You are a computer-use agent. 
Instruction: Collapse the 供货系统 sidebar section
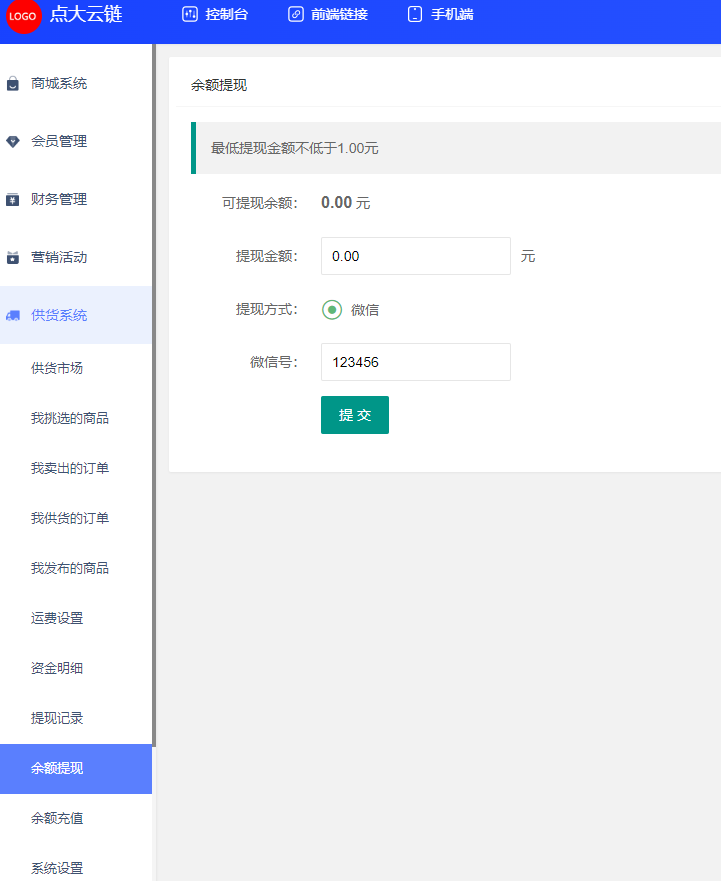[76, 315]
